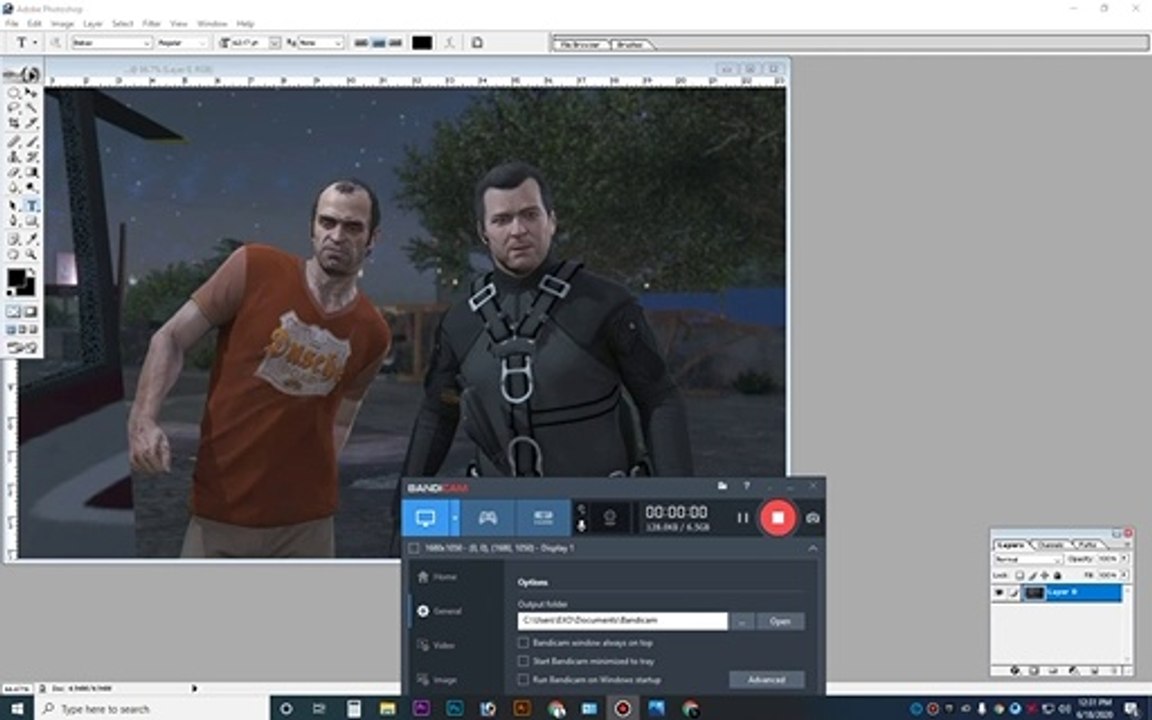Enable Run Bandicam on Windows startup
The image size is (1152, 720).
click(523, 680)
